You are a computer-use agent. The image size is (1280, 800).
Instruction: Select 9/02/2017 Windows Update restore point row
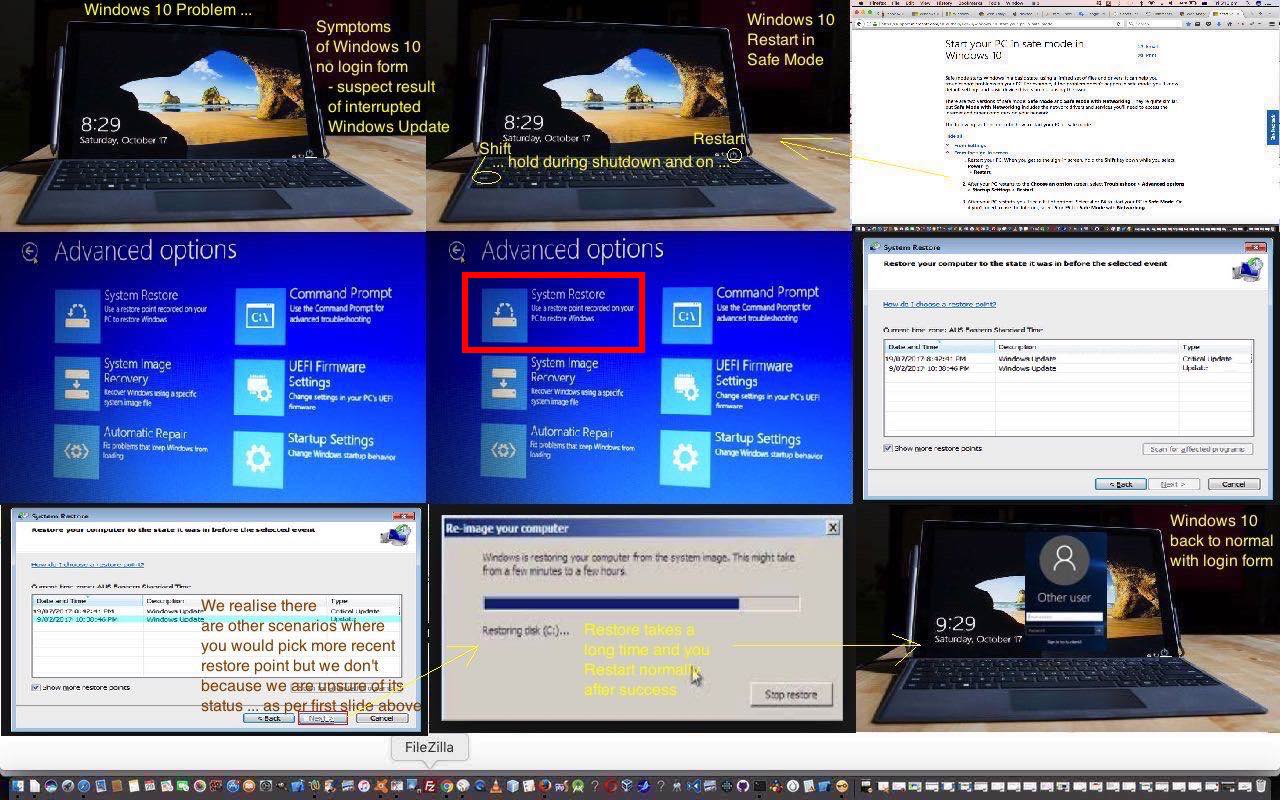coord(1068,368)
